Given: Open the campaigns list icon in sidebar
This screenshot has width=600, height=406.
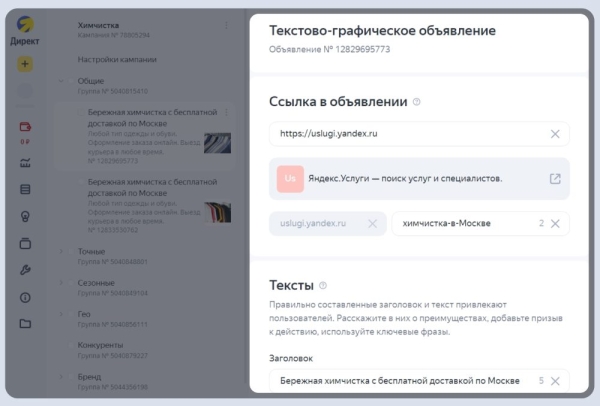Looking at the screenshot, I should coord(25,189).
